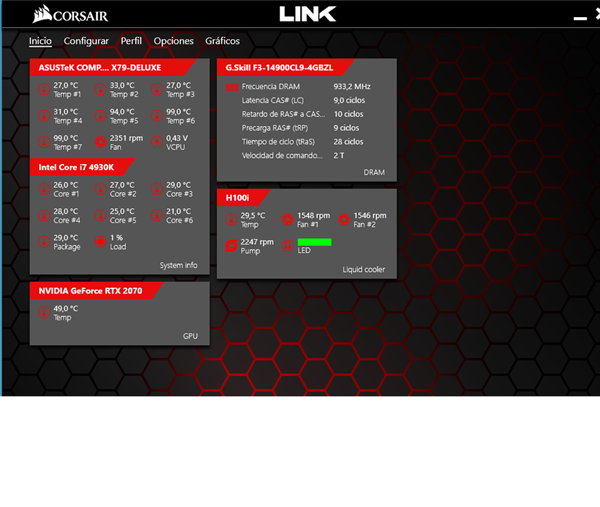Click the 2247 rpm Pump reading

pos(257,242)
